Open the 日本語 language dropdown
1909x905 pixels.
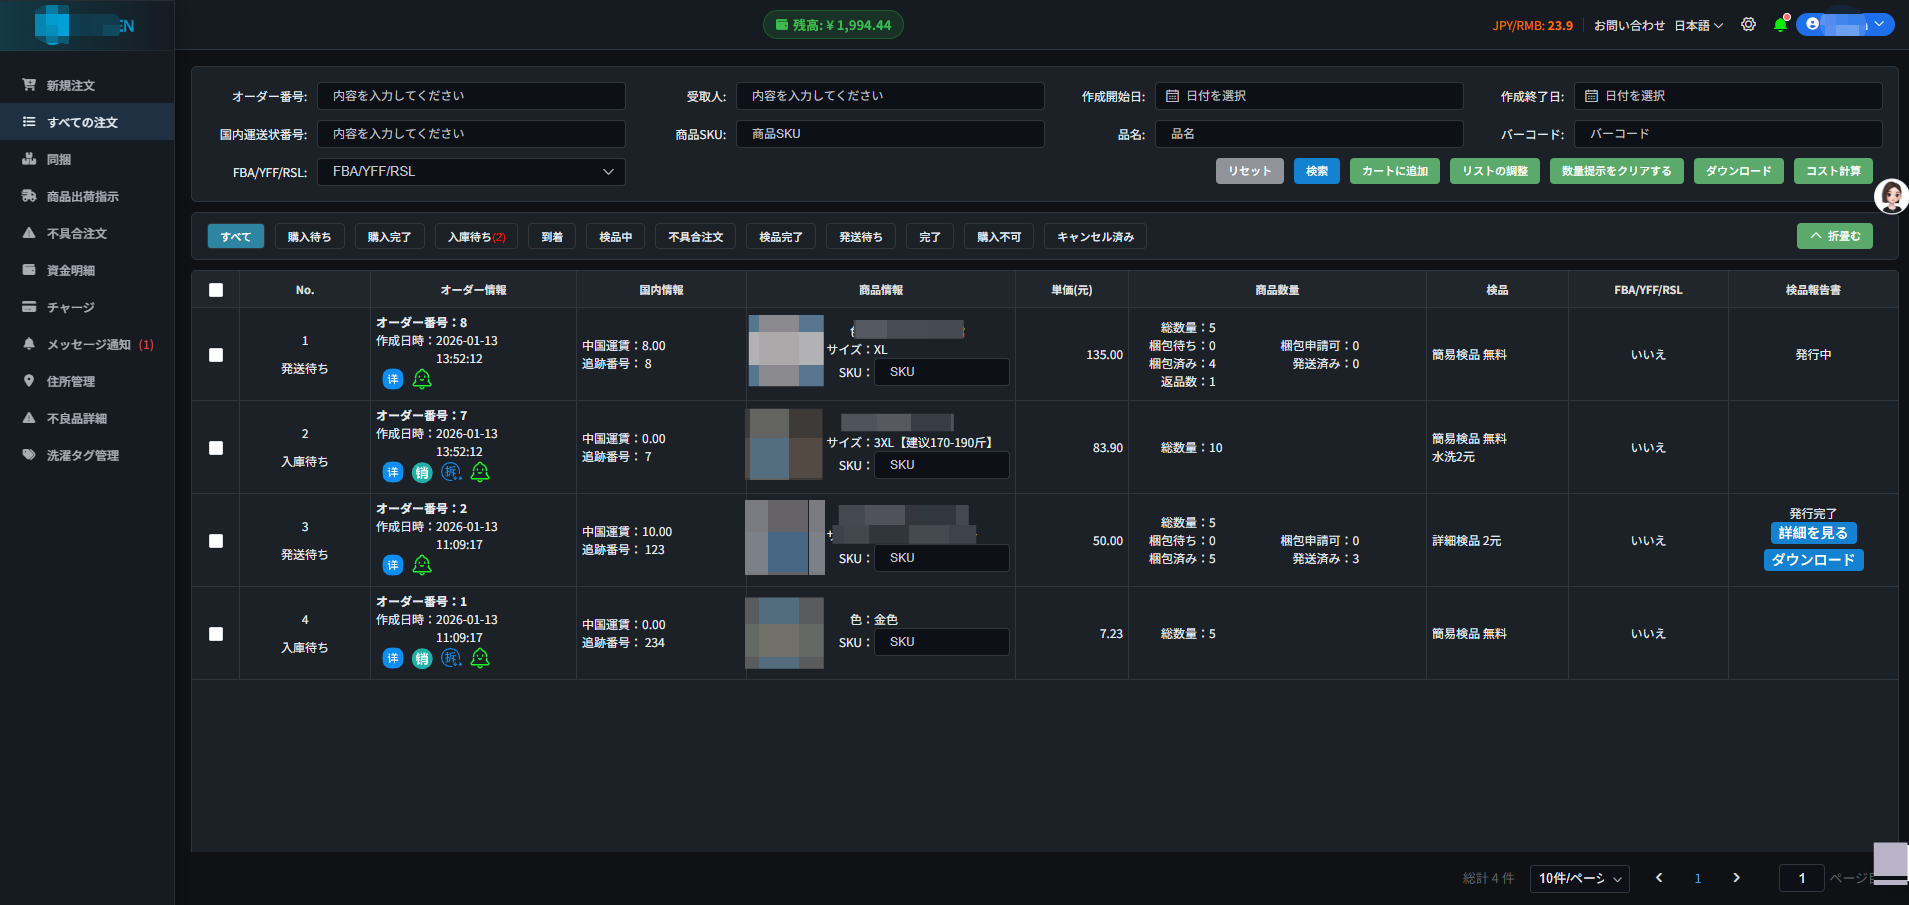pyautogui.click(x=1699, y=26)
